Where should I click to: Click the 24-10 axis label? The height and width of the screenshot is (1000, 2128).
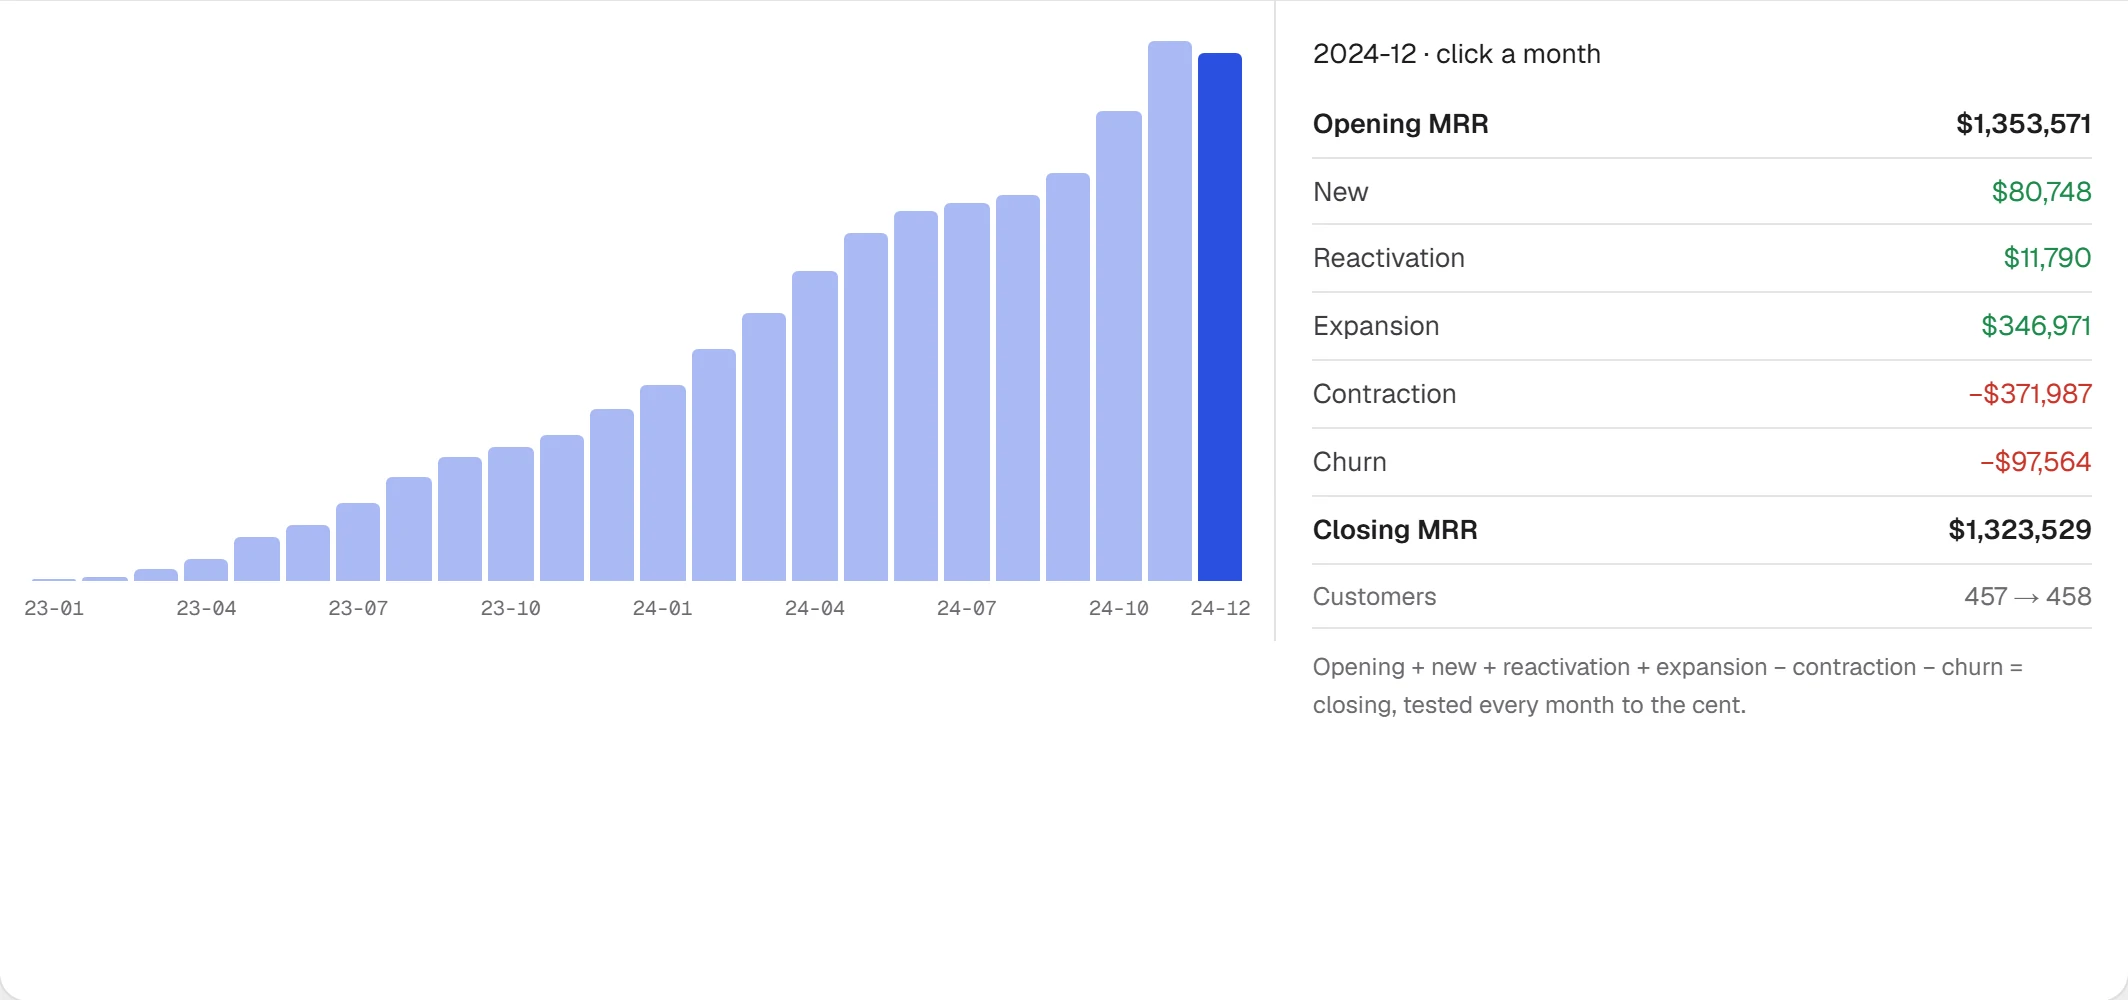(1119, 608)
